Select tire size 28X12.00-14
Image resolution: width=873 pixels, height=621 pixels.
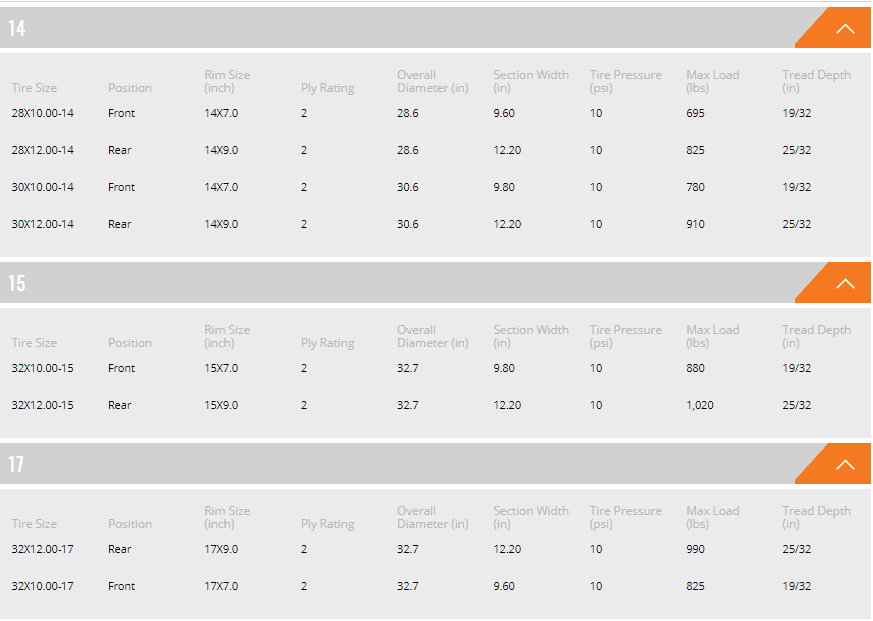tap(42, 150)
